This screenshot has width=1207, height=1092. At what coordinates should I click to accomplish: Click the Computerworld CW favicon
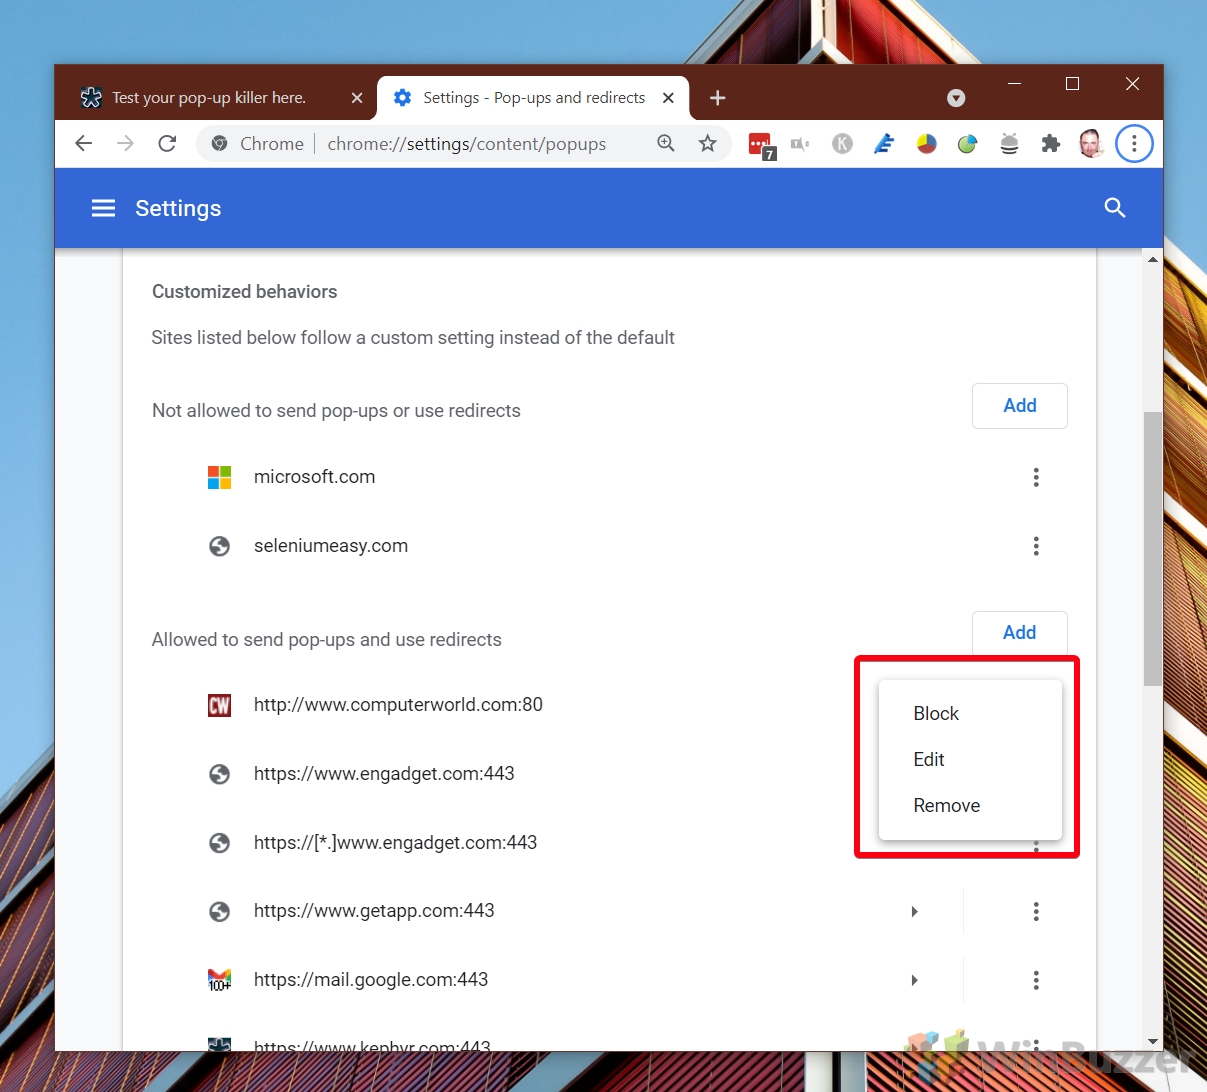click(219, 705)
